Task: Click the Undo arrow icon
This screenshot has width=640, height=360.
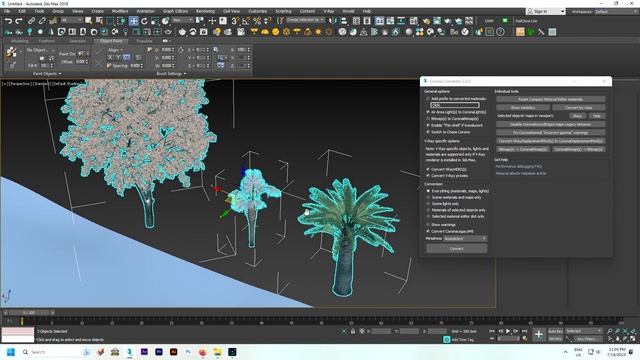Action: (9, 20)
